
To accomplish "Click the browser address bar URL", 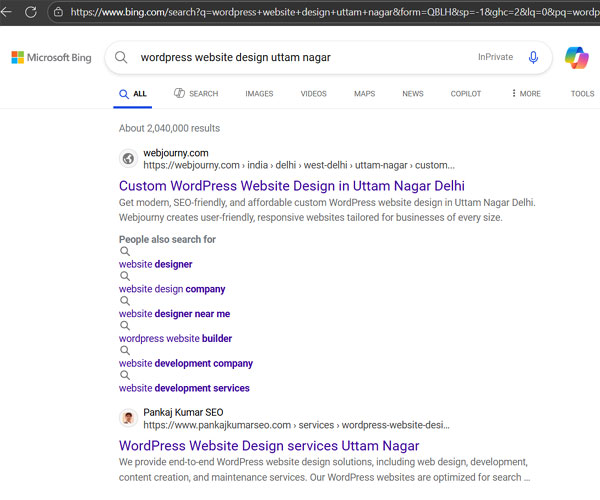I will click(330, 12).
